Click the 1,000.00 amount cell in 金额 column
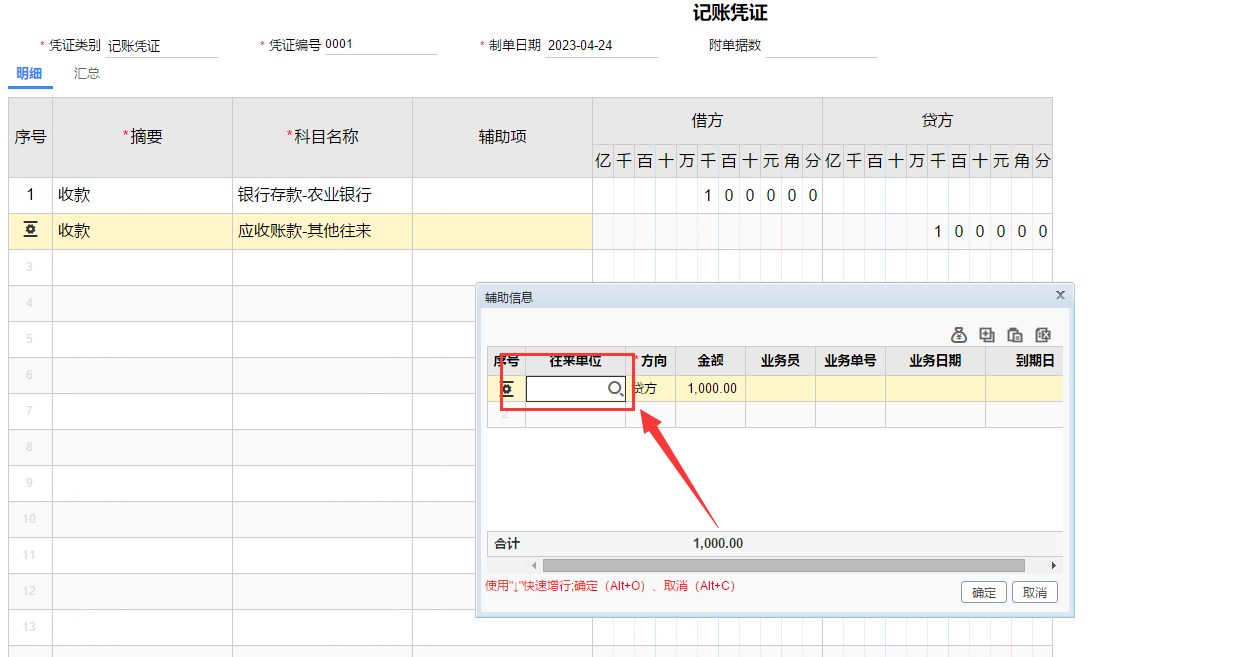1249x657 pixels. pyautogui.click(x=711, y=388)
